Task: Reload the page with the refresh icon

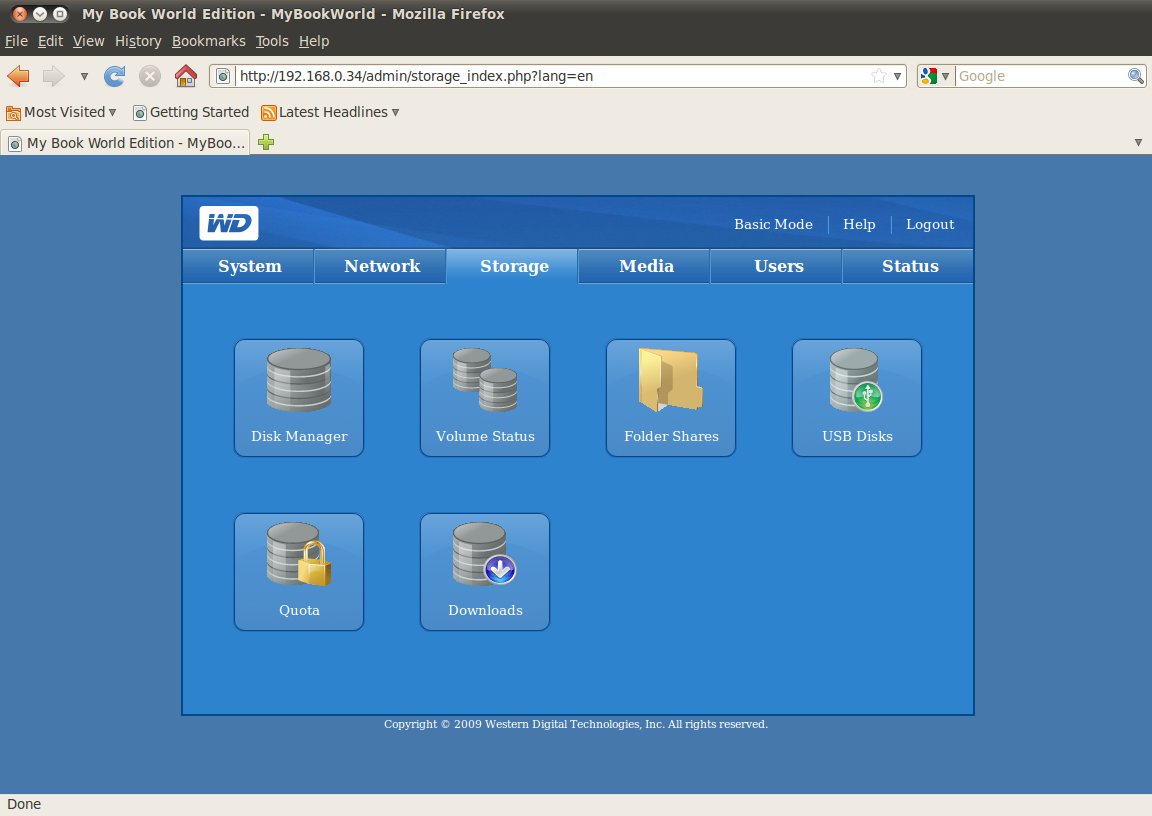Action: 115,76
